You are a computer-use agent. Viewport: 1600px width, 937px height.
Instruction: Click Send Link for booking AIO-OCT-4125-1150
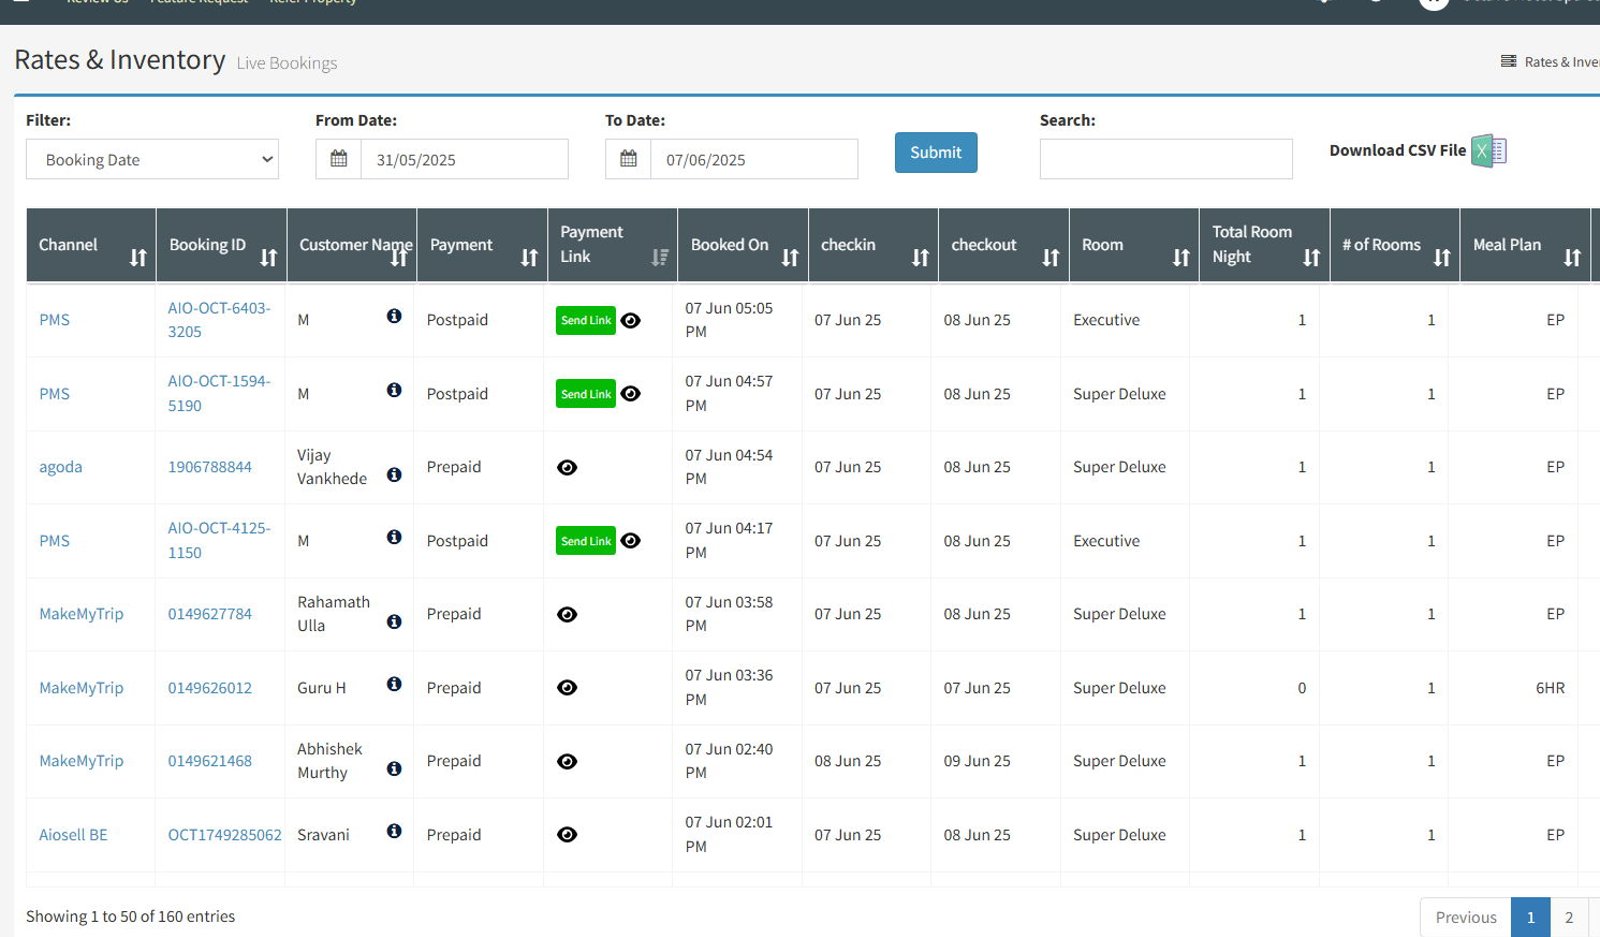click(586, 541)
